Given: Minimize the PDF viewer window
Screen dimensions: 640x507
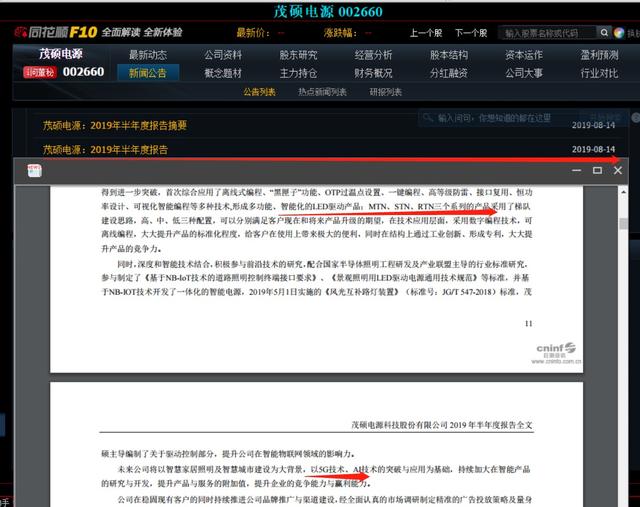Looking at the screenshot, I should click(x=577, y=170).
